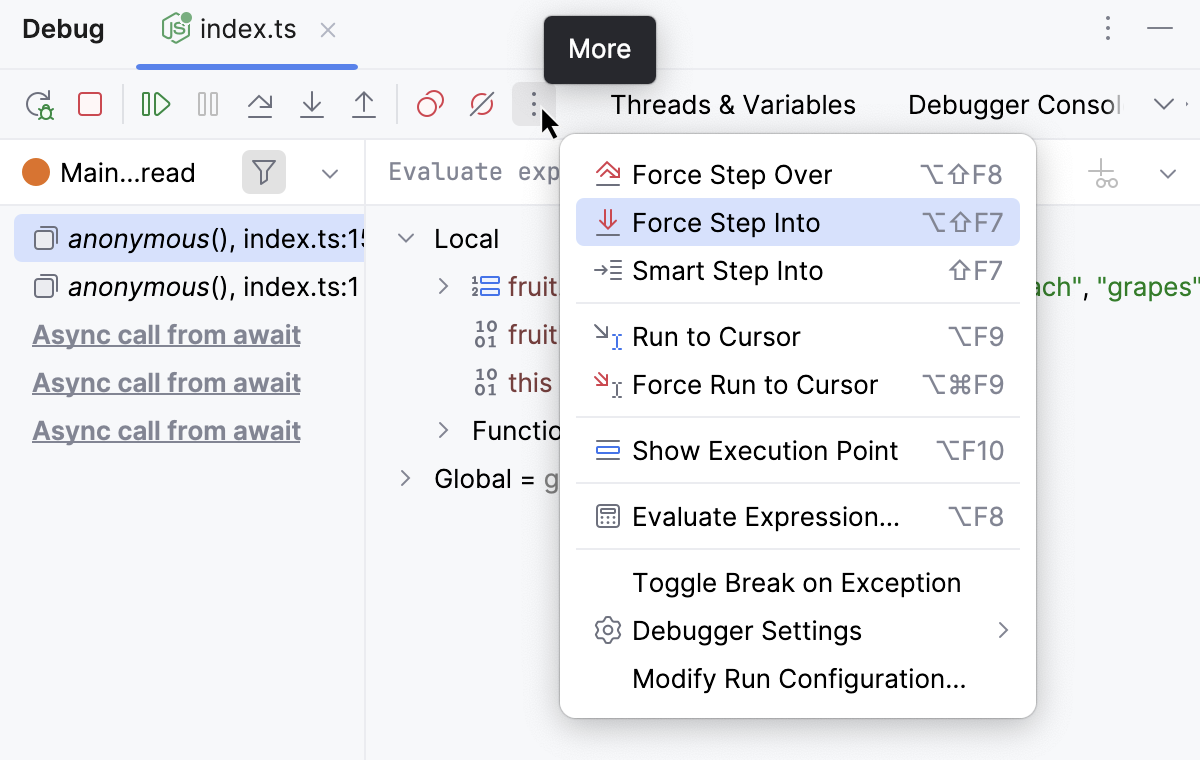Resume program execution
1200x760 pixels.
coord(154,104)
